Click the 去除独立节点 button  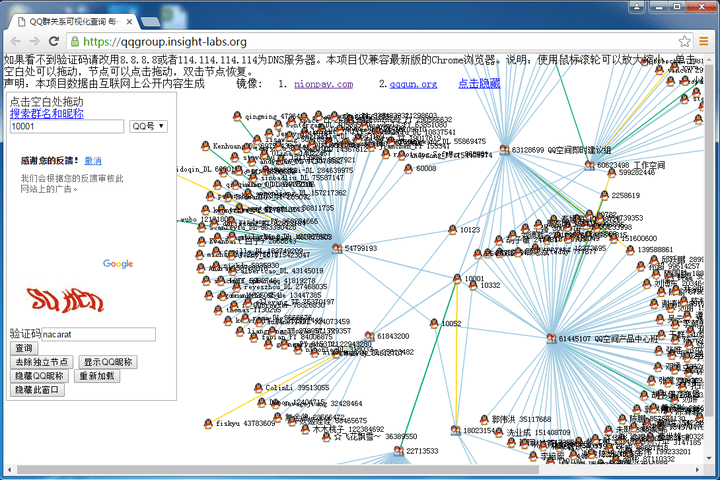42,362
